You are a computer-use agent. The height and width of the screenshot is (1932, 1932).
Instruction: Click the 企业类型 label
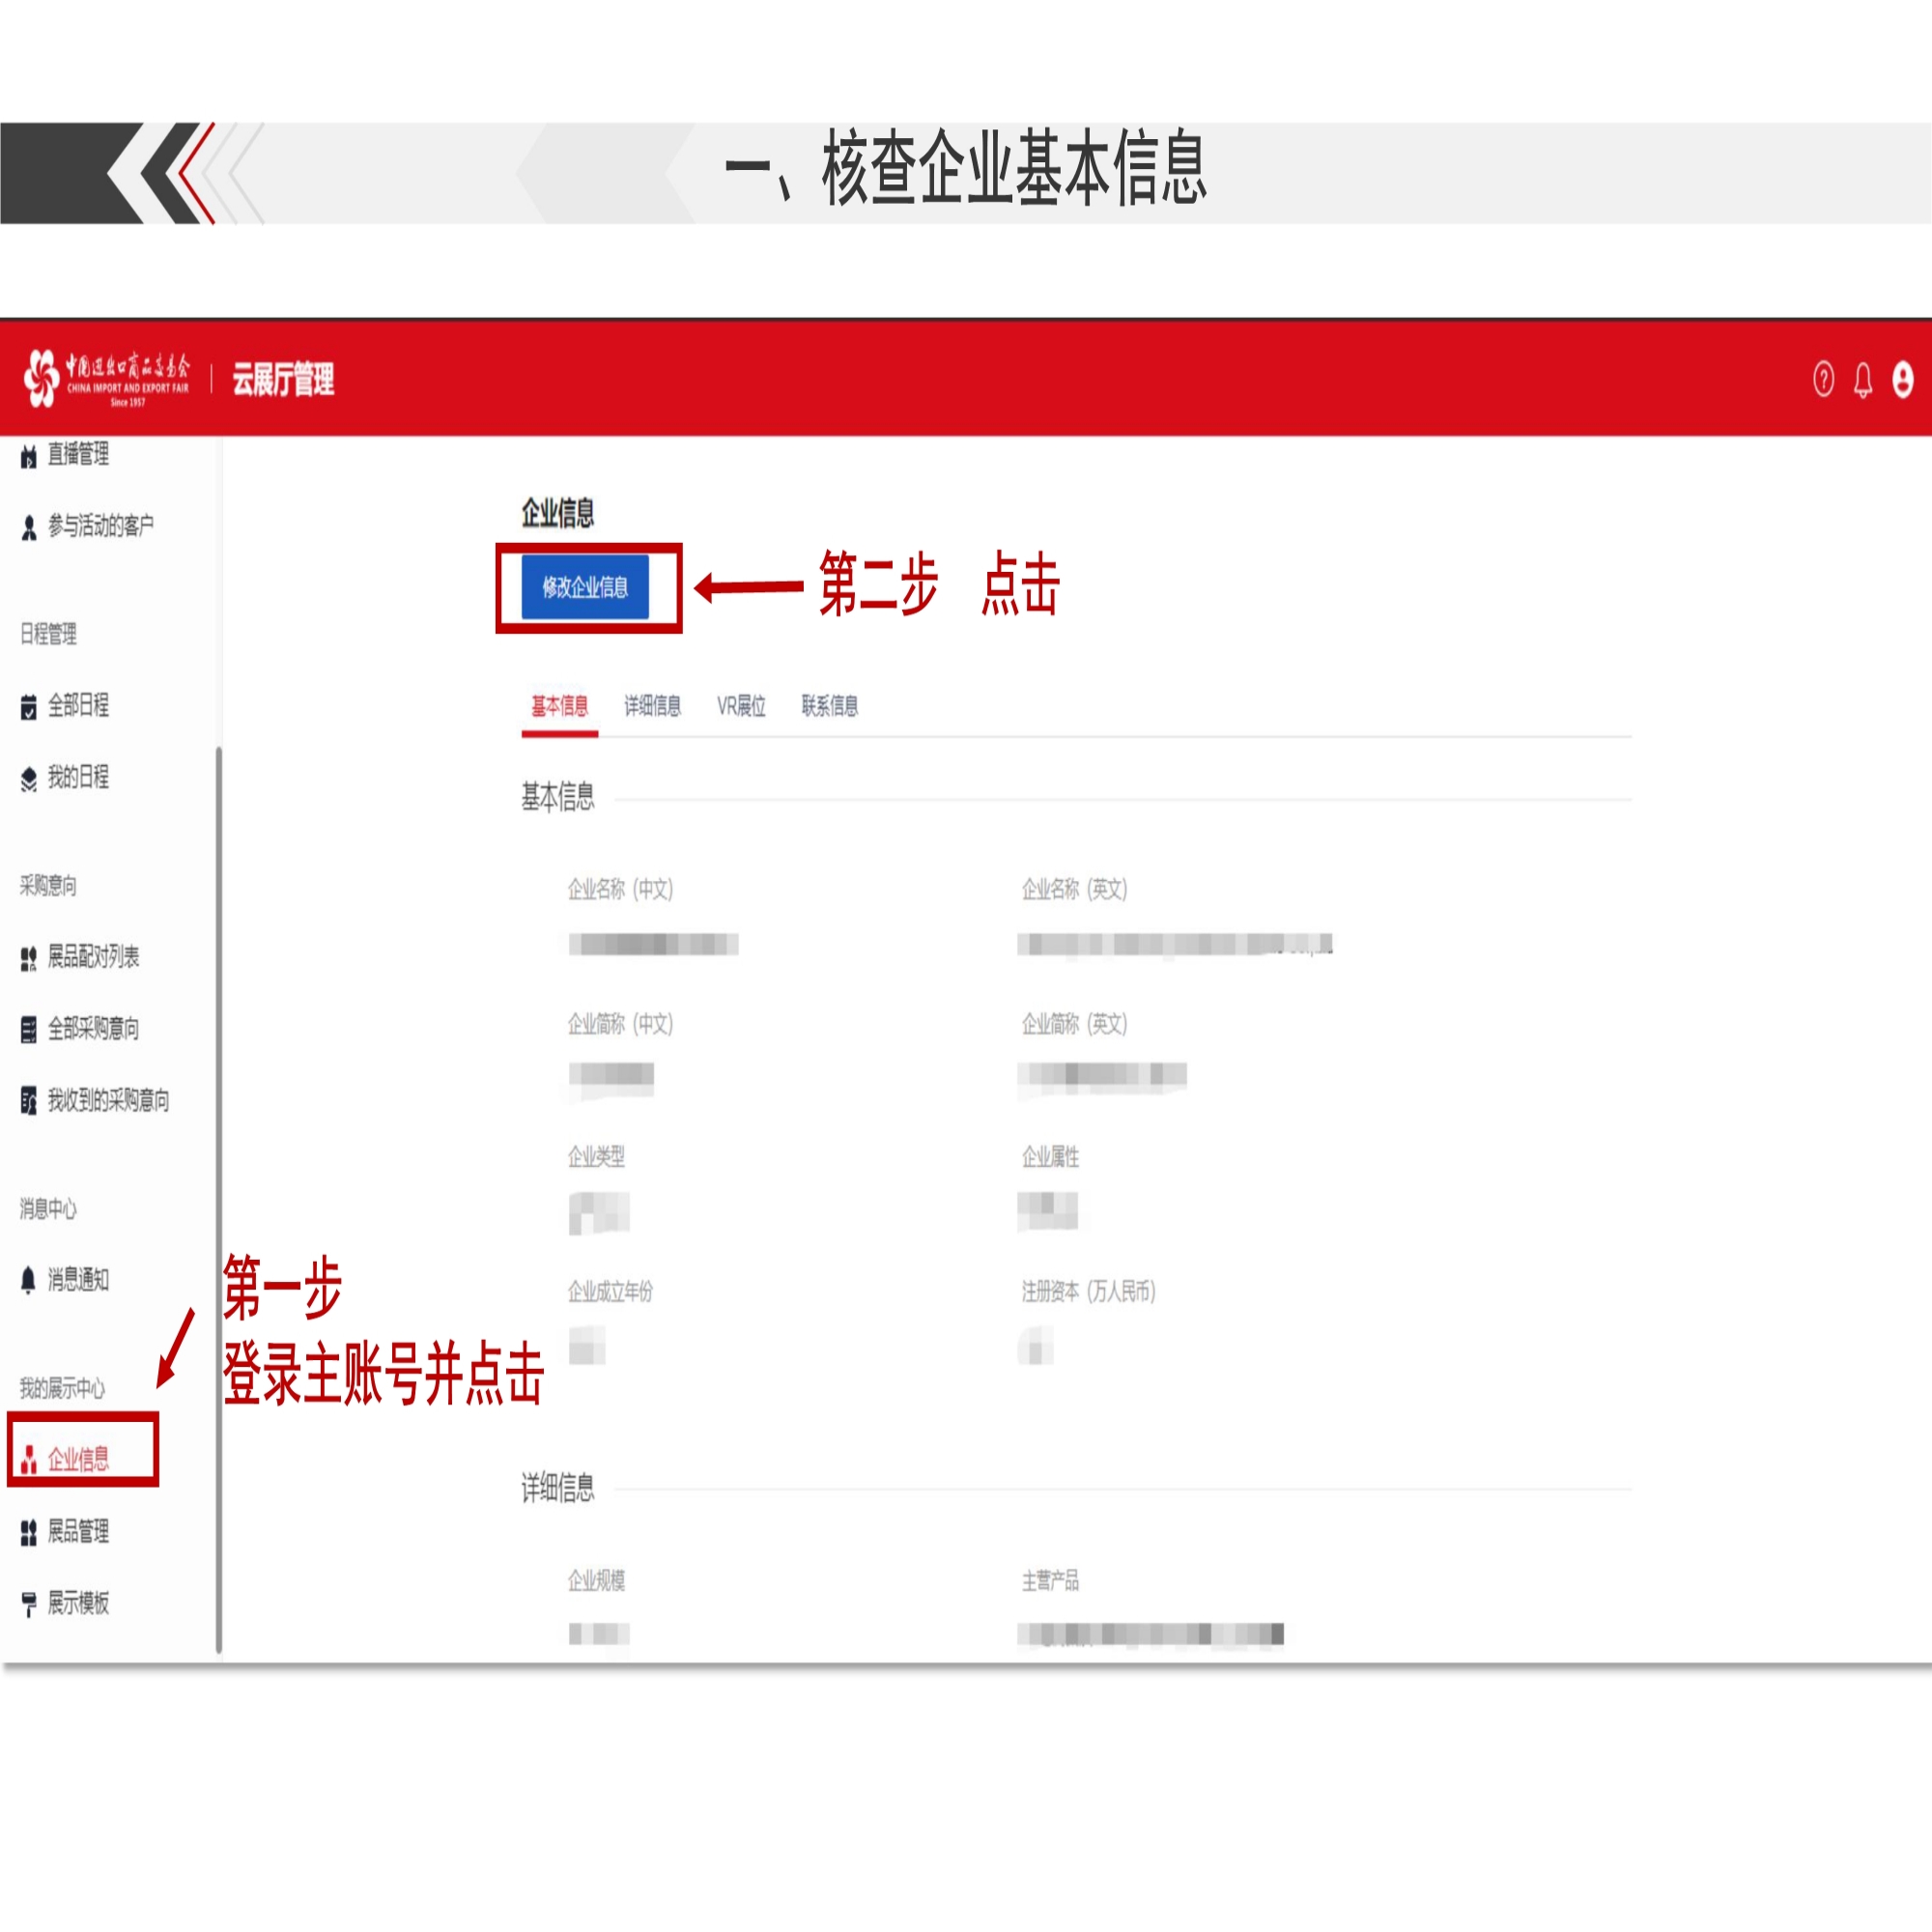tap(597, 1158)
